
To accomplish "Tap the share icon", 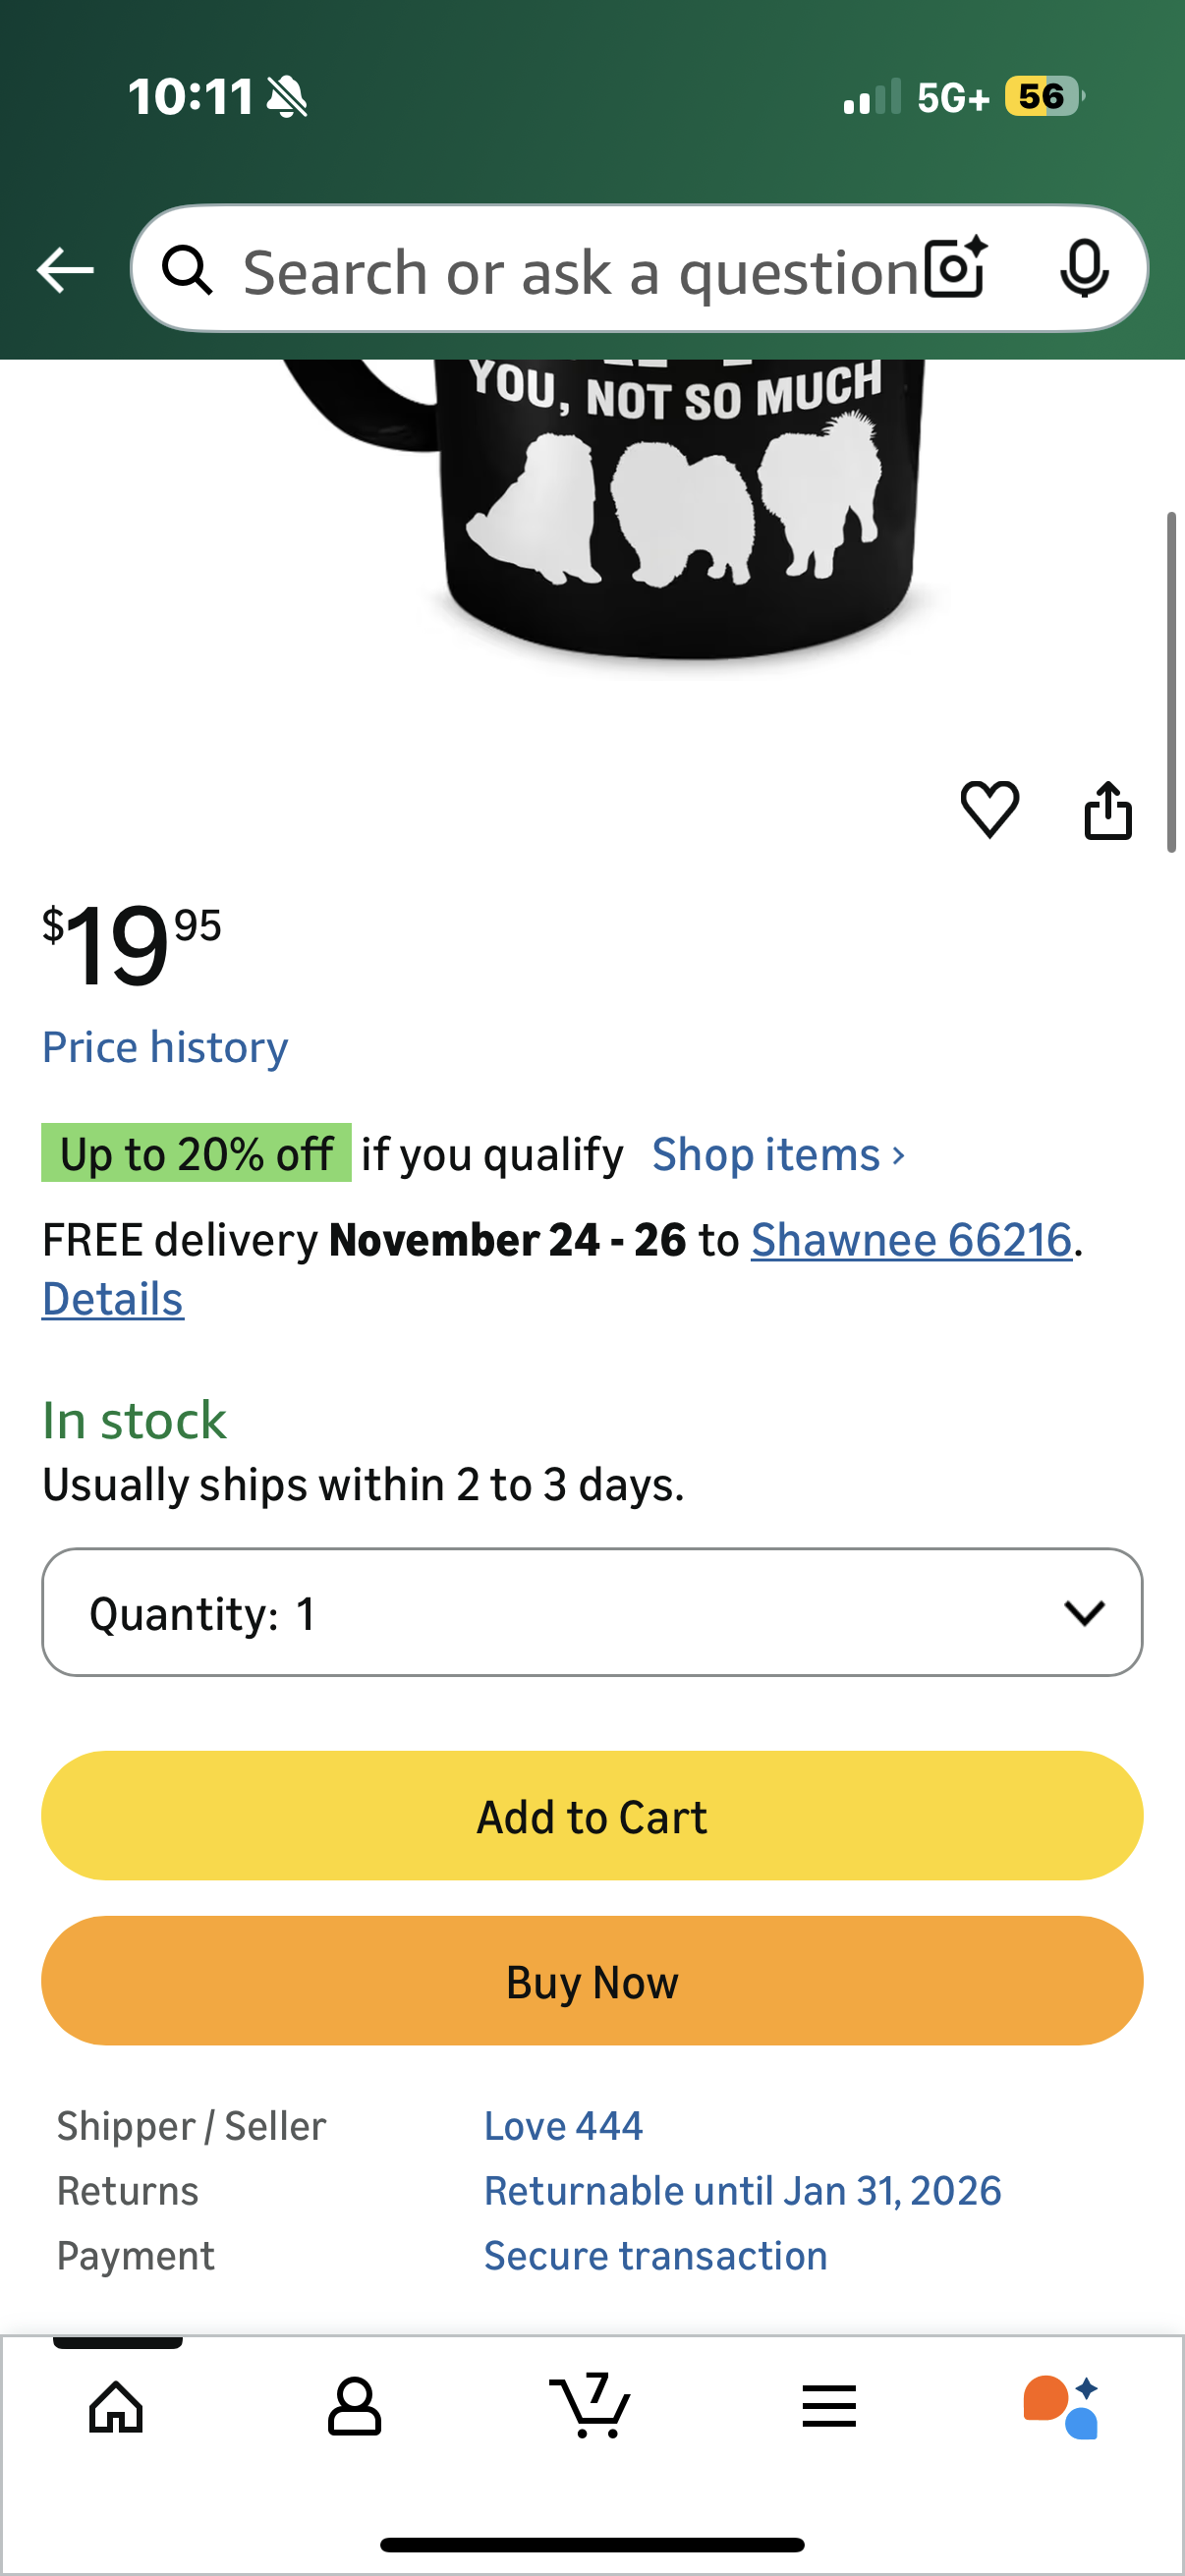I will (1108, 809).
